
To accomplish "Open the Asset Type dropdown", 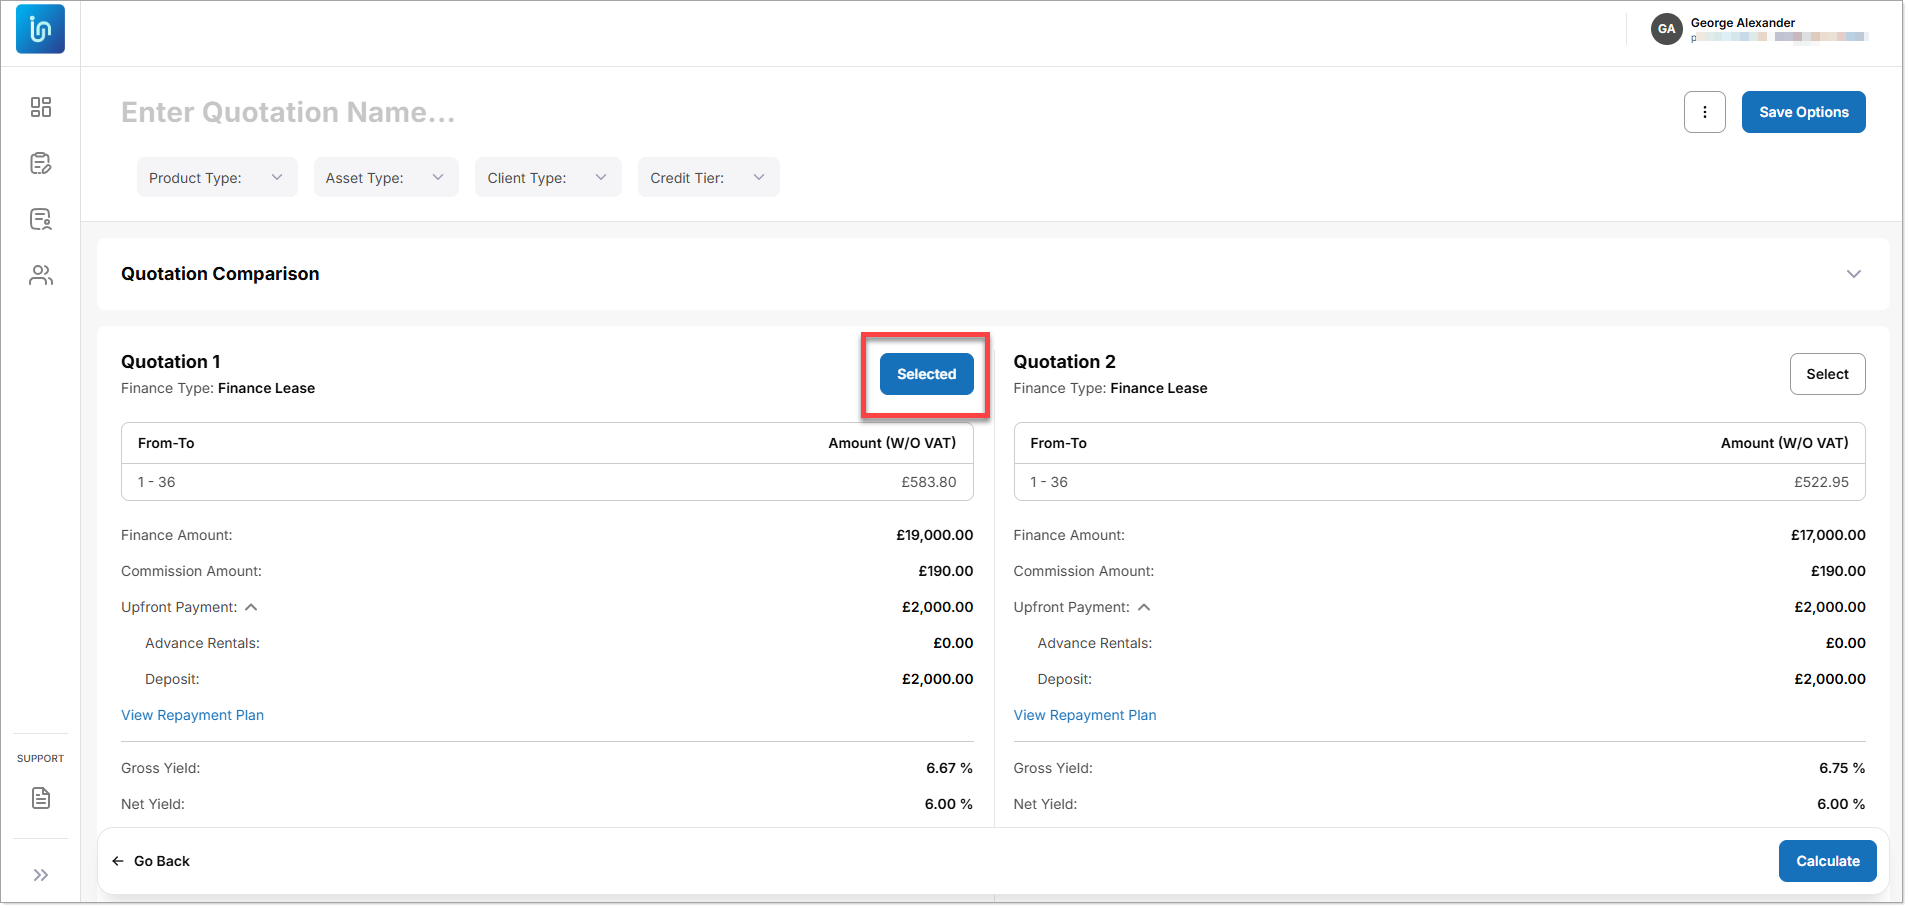I will pyautogui.click(x=386, y=177).
